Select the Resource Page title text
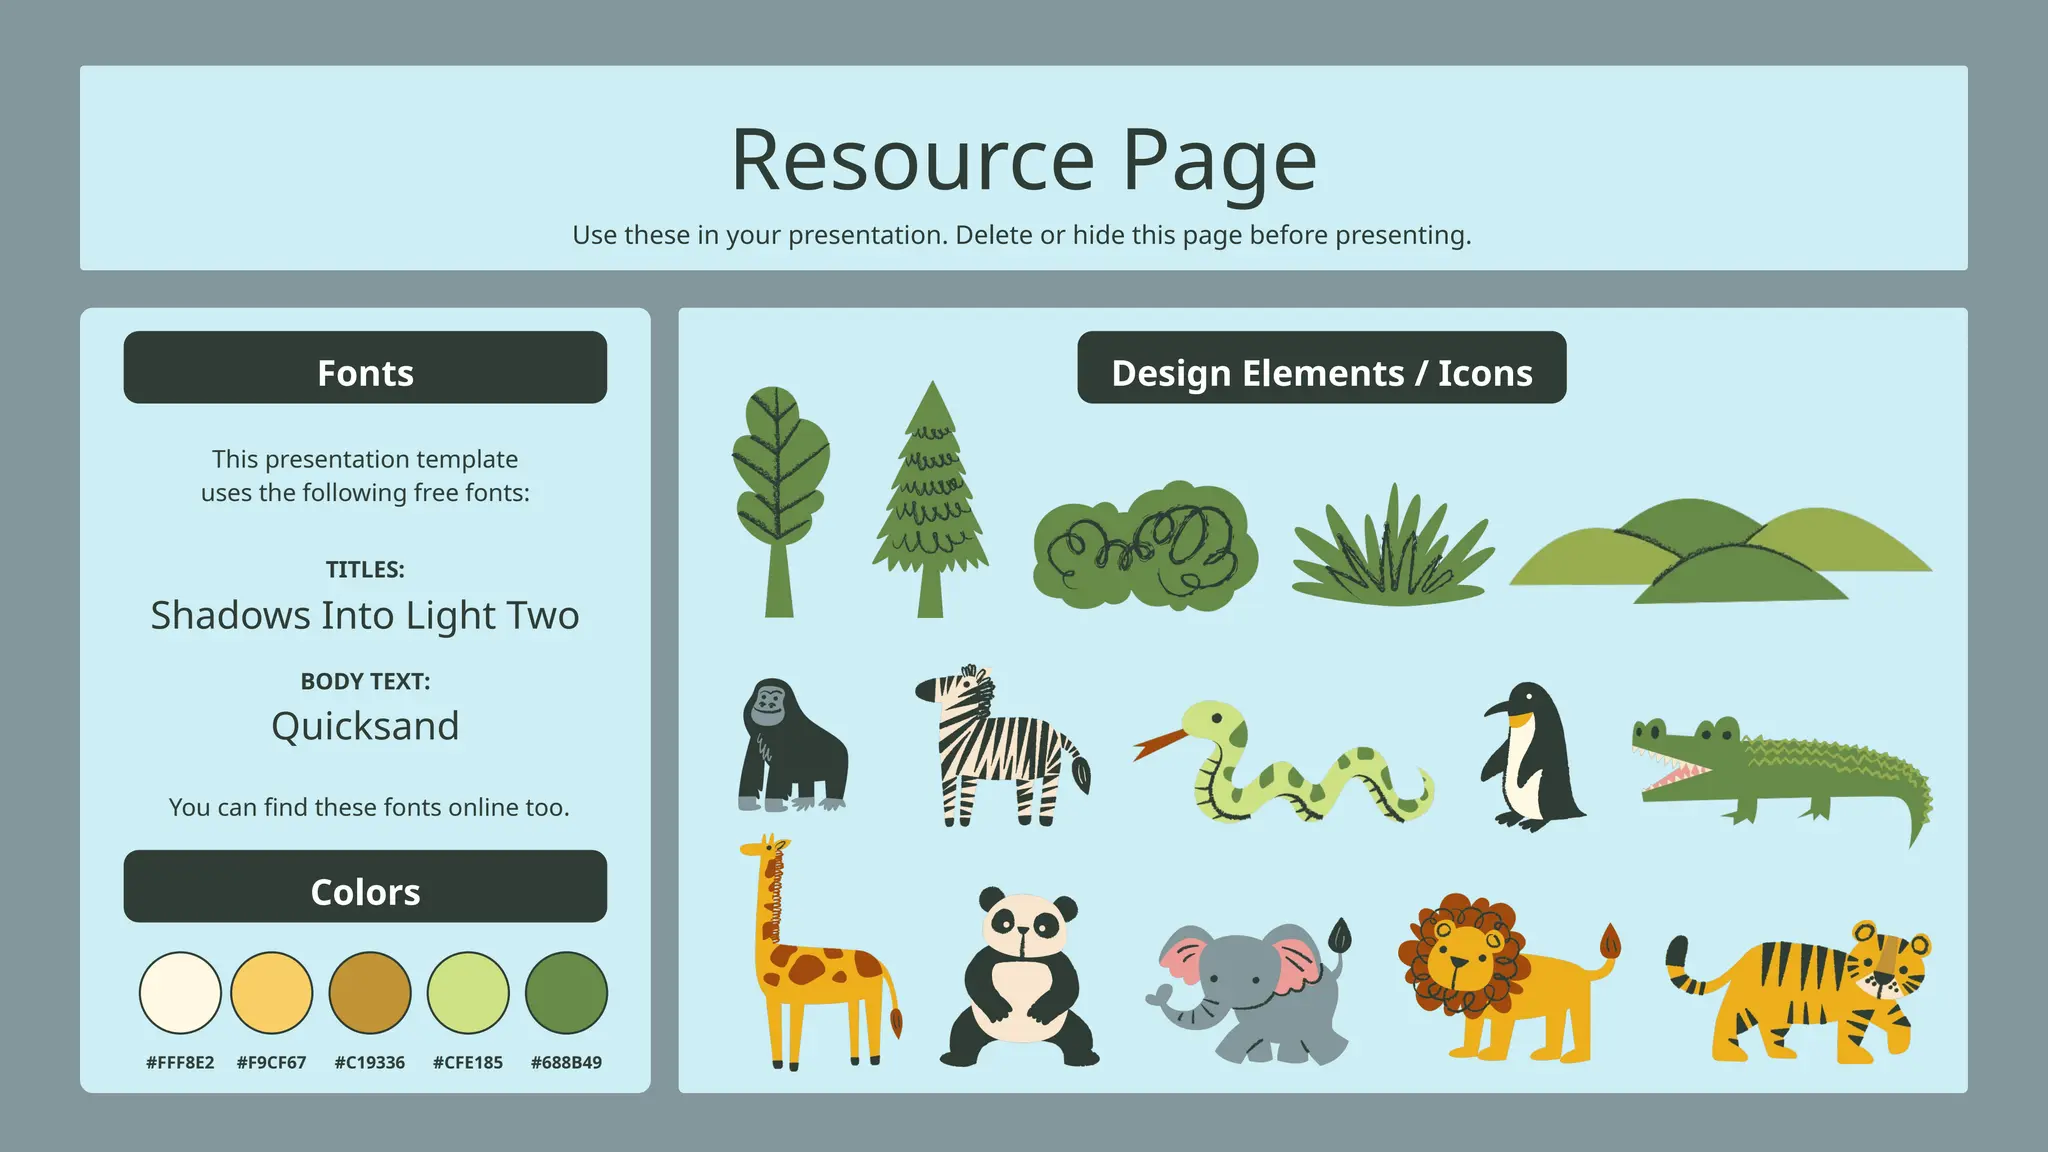Screen dimensions: 2048x1152 [x=1024, y=160]
